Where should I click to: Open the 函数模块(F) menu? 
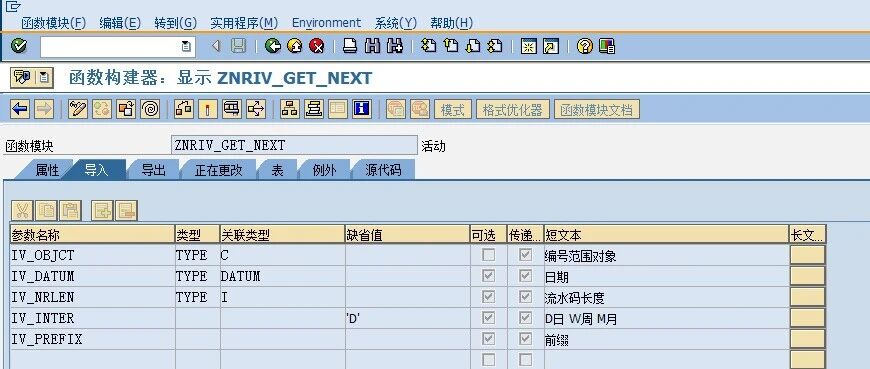click(53, 23)
